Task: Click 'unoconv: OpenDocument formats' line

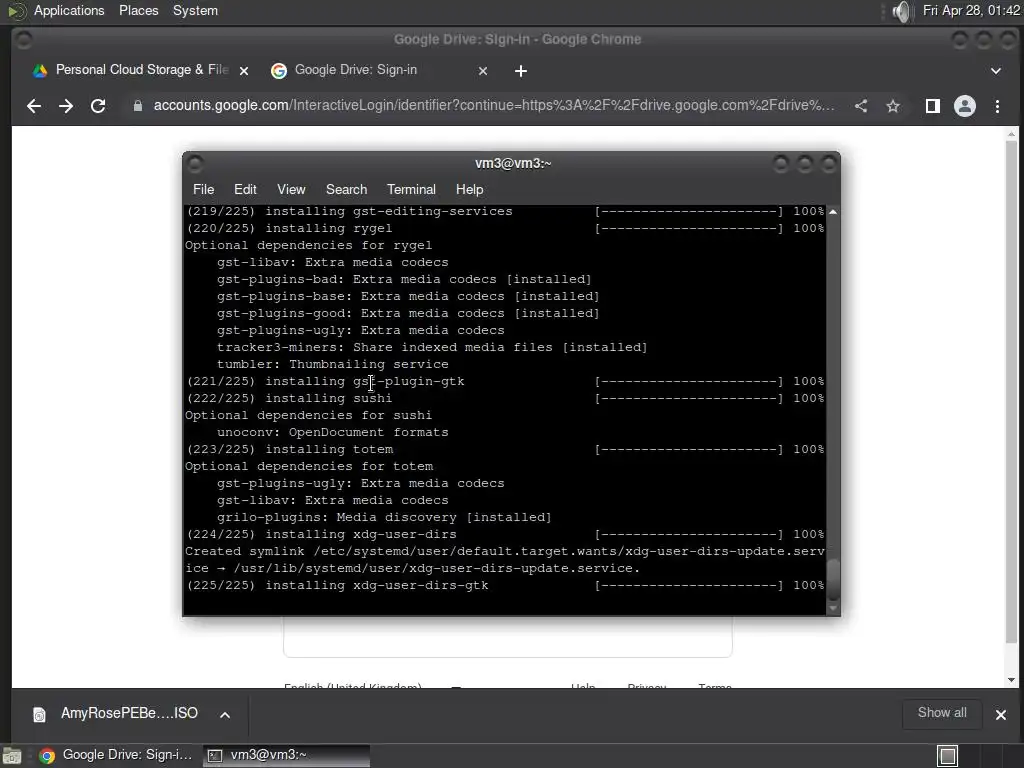Action: tap(332, 432)
